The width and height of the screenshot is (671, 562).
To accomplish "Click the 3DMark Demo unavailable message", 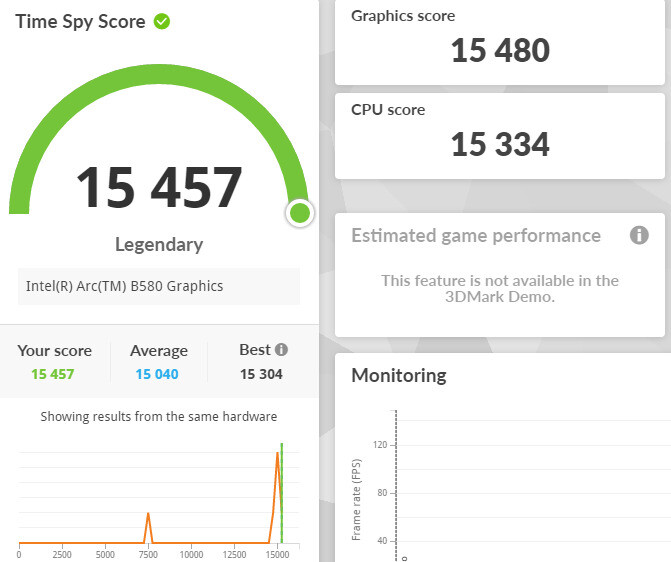I will pyautogui.click(x=500, y=288).
